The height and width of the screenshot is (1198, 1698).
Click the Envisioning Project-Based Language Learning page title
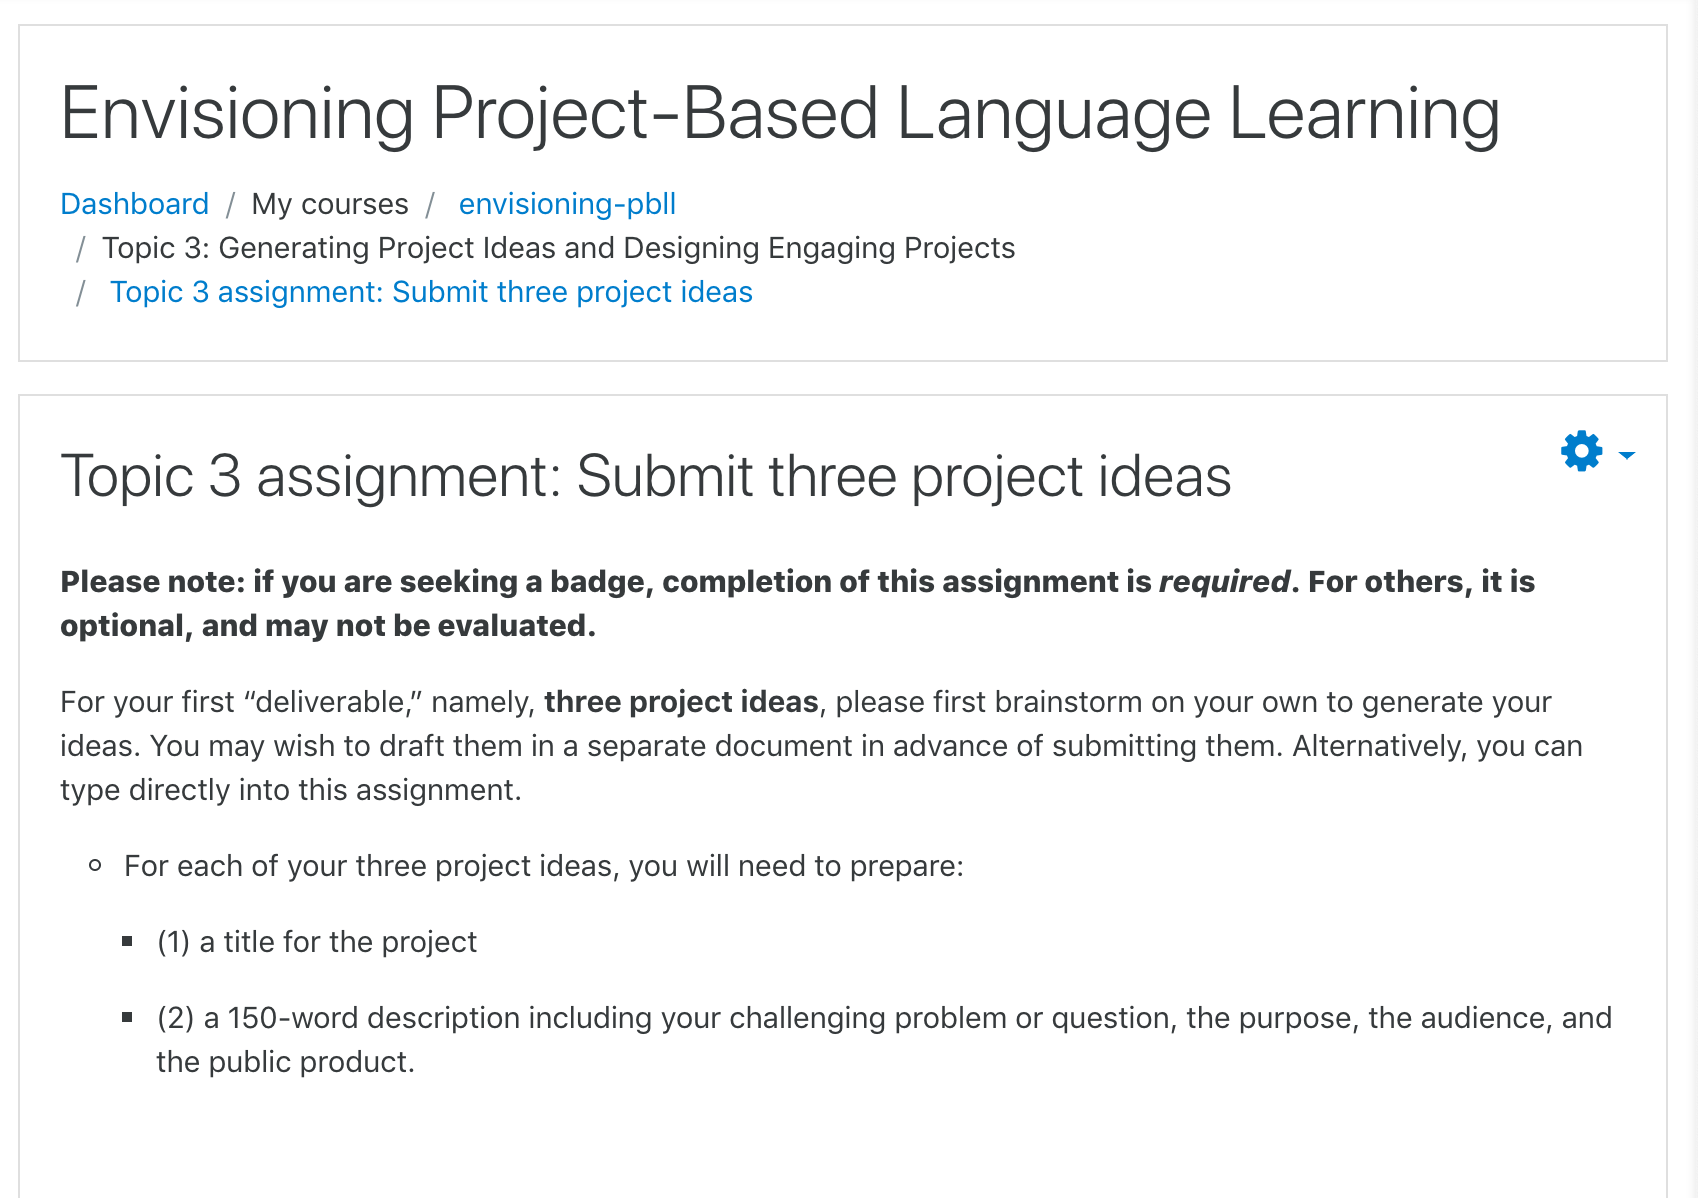(780, 114)
